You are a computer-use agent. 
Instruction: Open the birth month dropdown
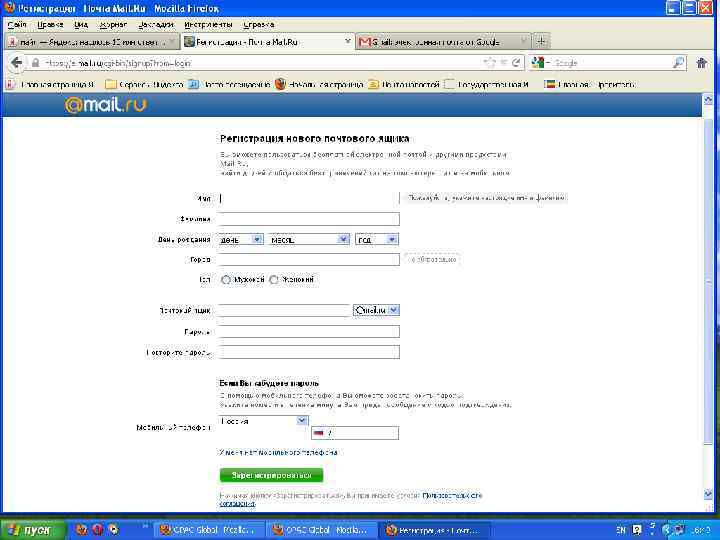tap(309, 239)
